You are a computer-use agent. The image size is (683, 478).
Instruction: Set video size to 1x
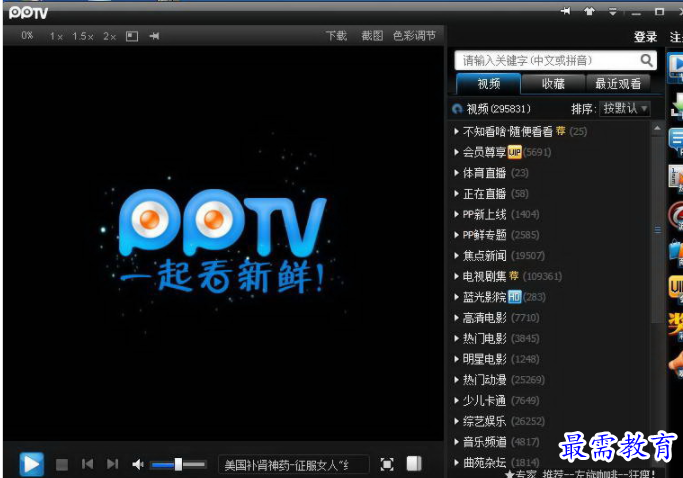click(56, 36)
